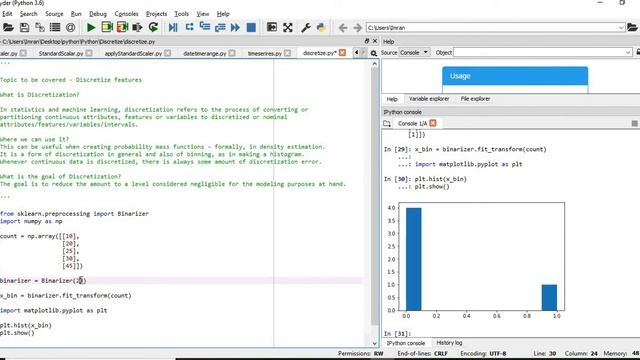Close the timeseries.py tab

(x=288, y=53)
